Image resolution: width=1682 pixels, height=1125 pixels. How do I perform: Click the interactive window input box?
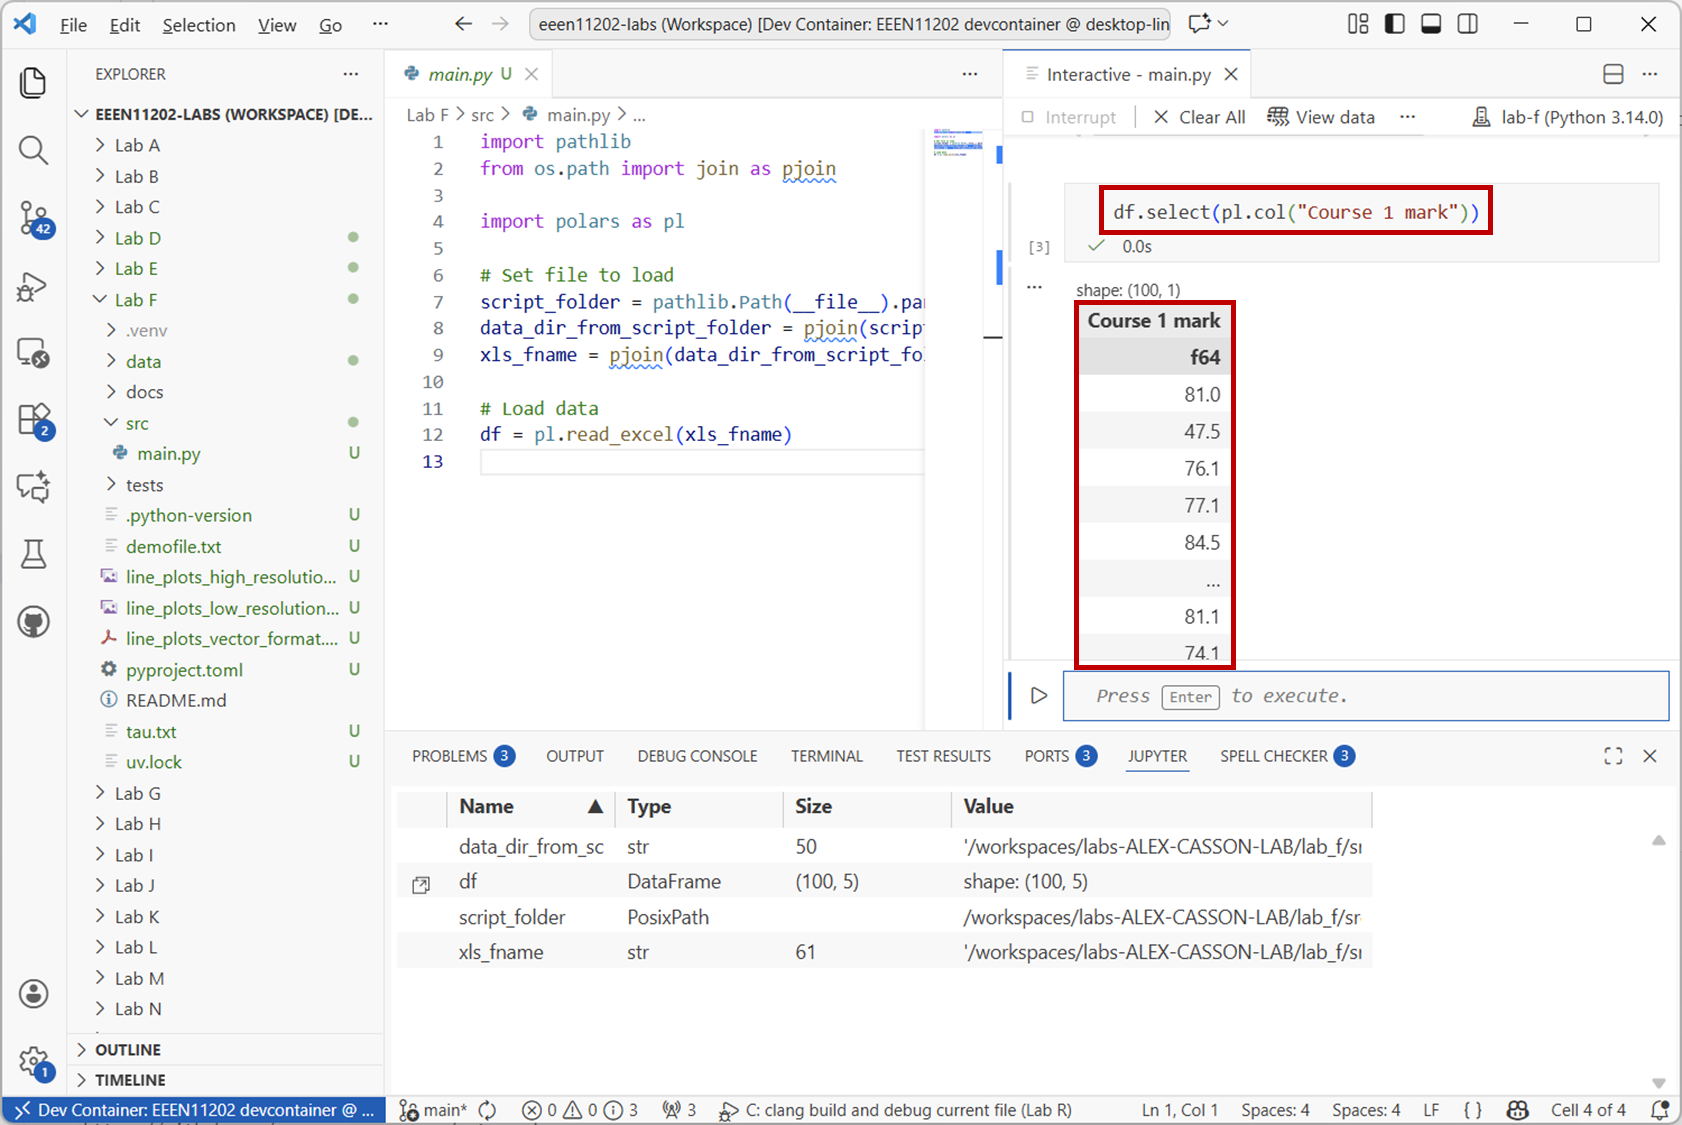pos(1365,696)
